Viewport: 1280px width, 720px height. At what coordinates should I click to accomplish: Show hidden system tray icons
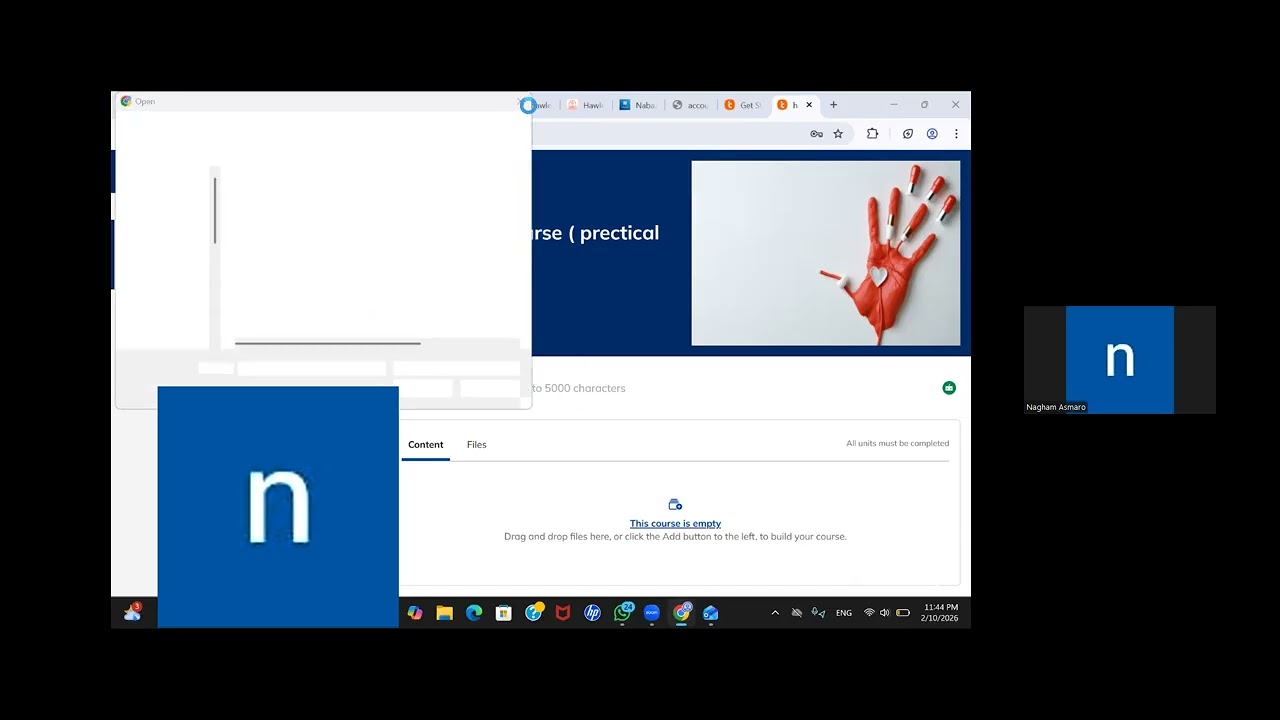point(775,613)
